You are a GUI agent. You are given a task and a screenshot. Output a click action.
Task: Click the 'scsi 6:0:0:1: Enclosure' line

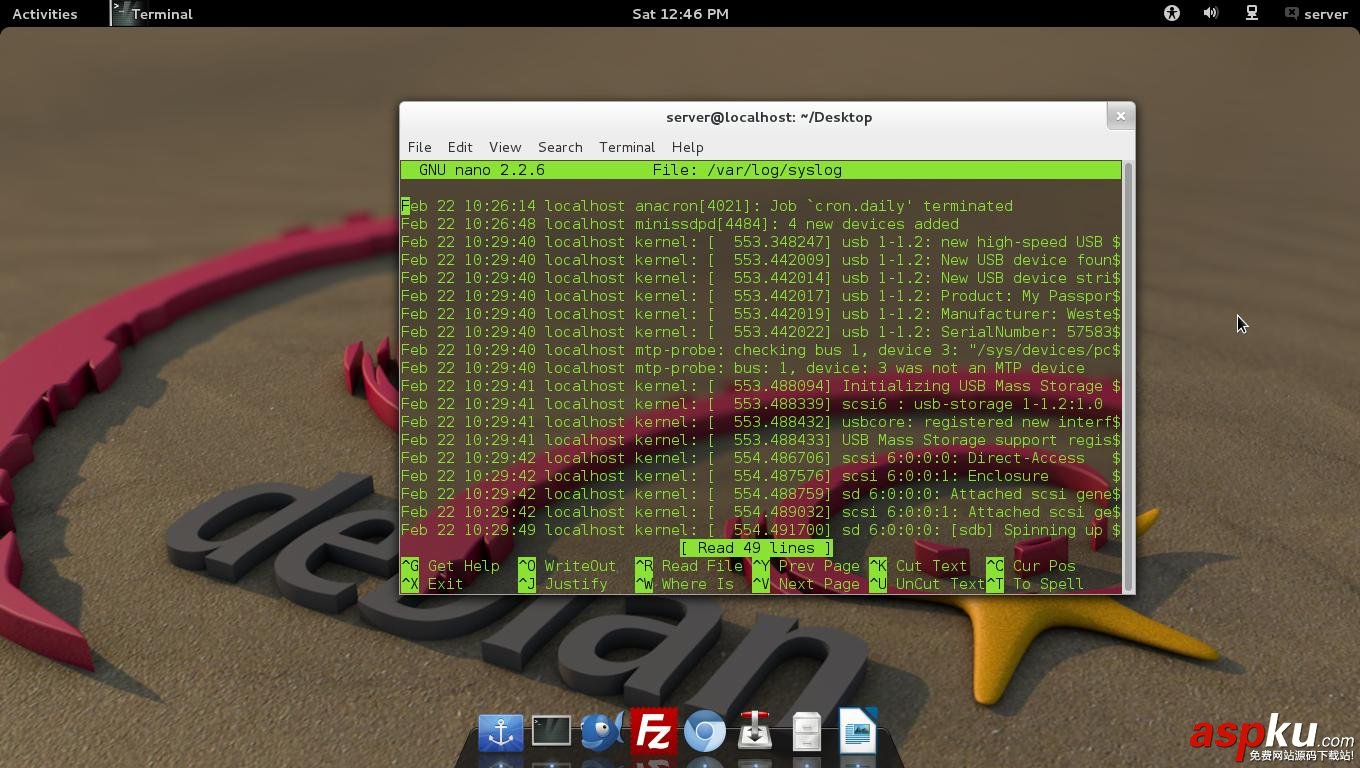[760, 476]
